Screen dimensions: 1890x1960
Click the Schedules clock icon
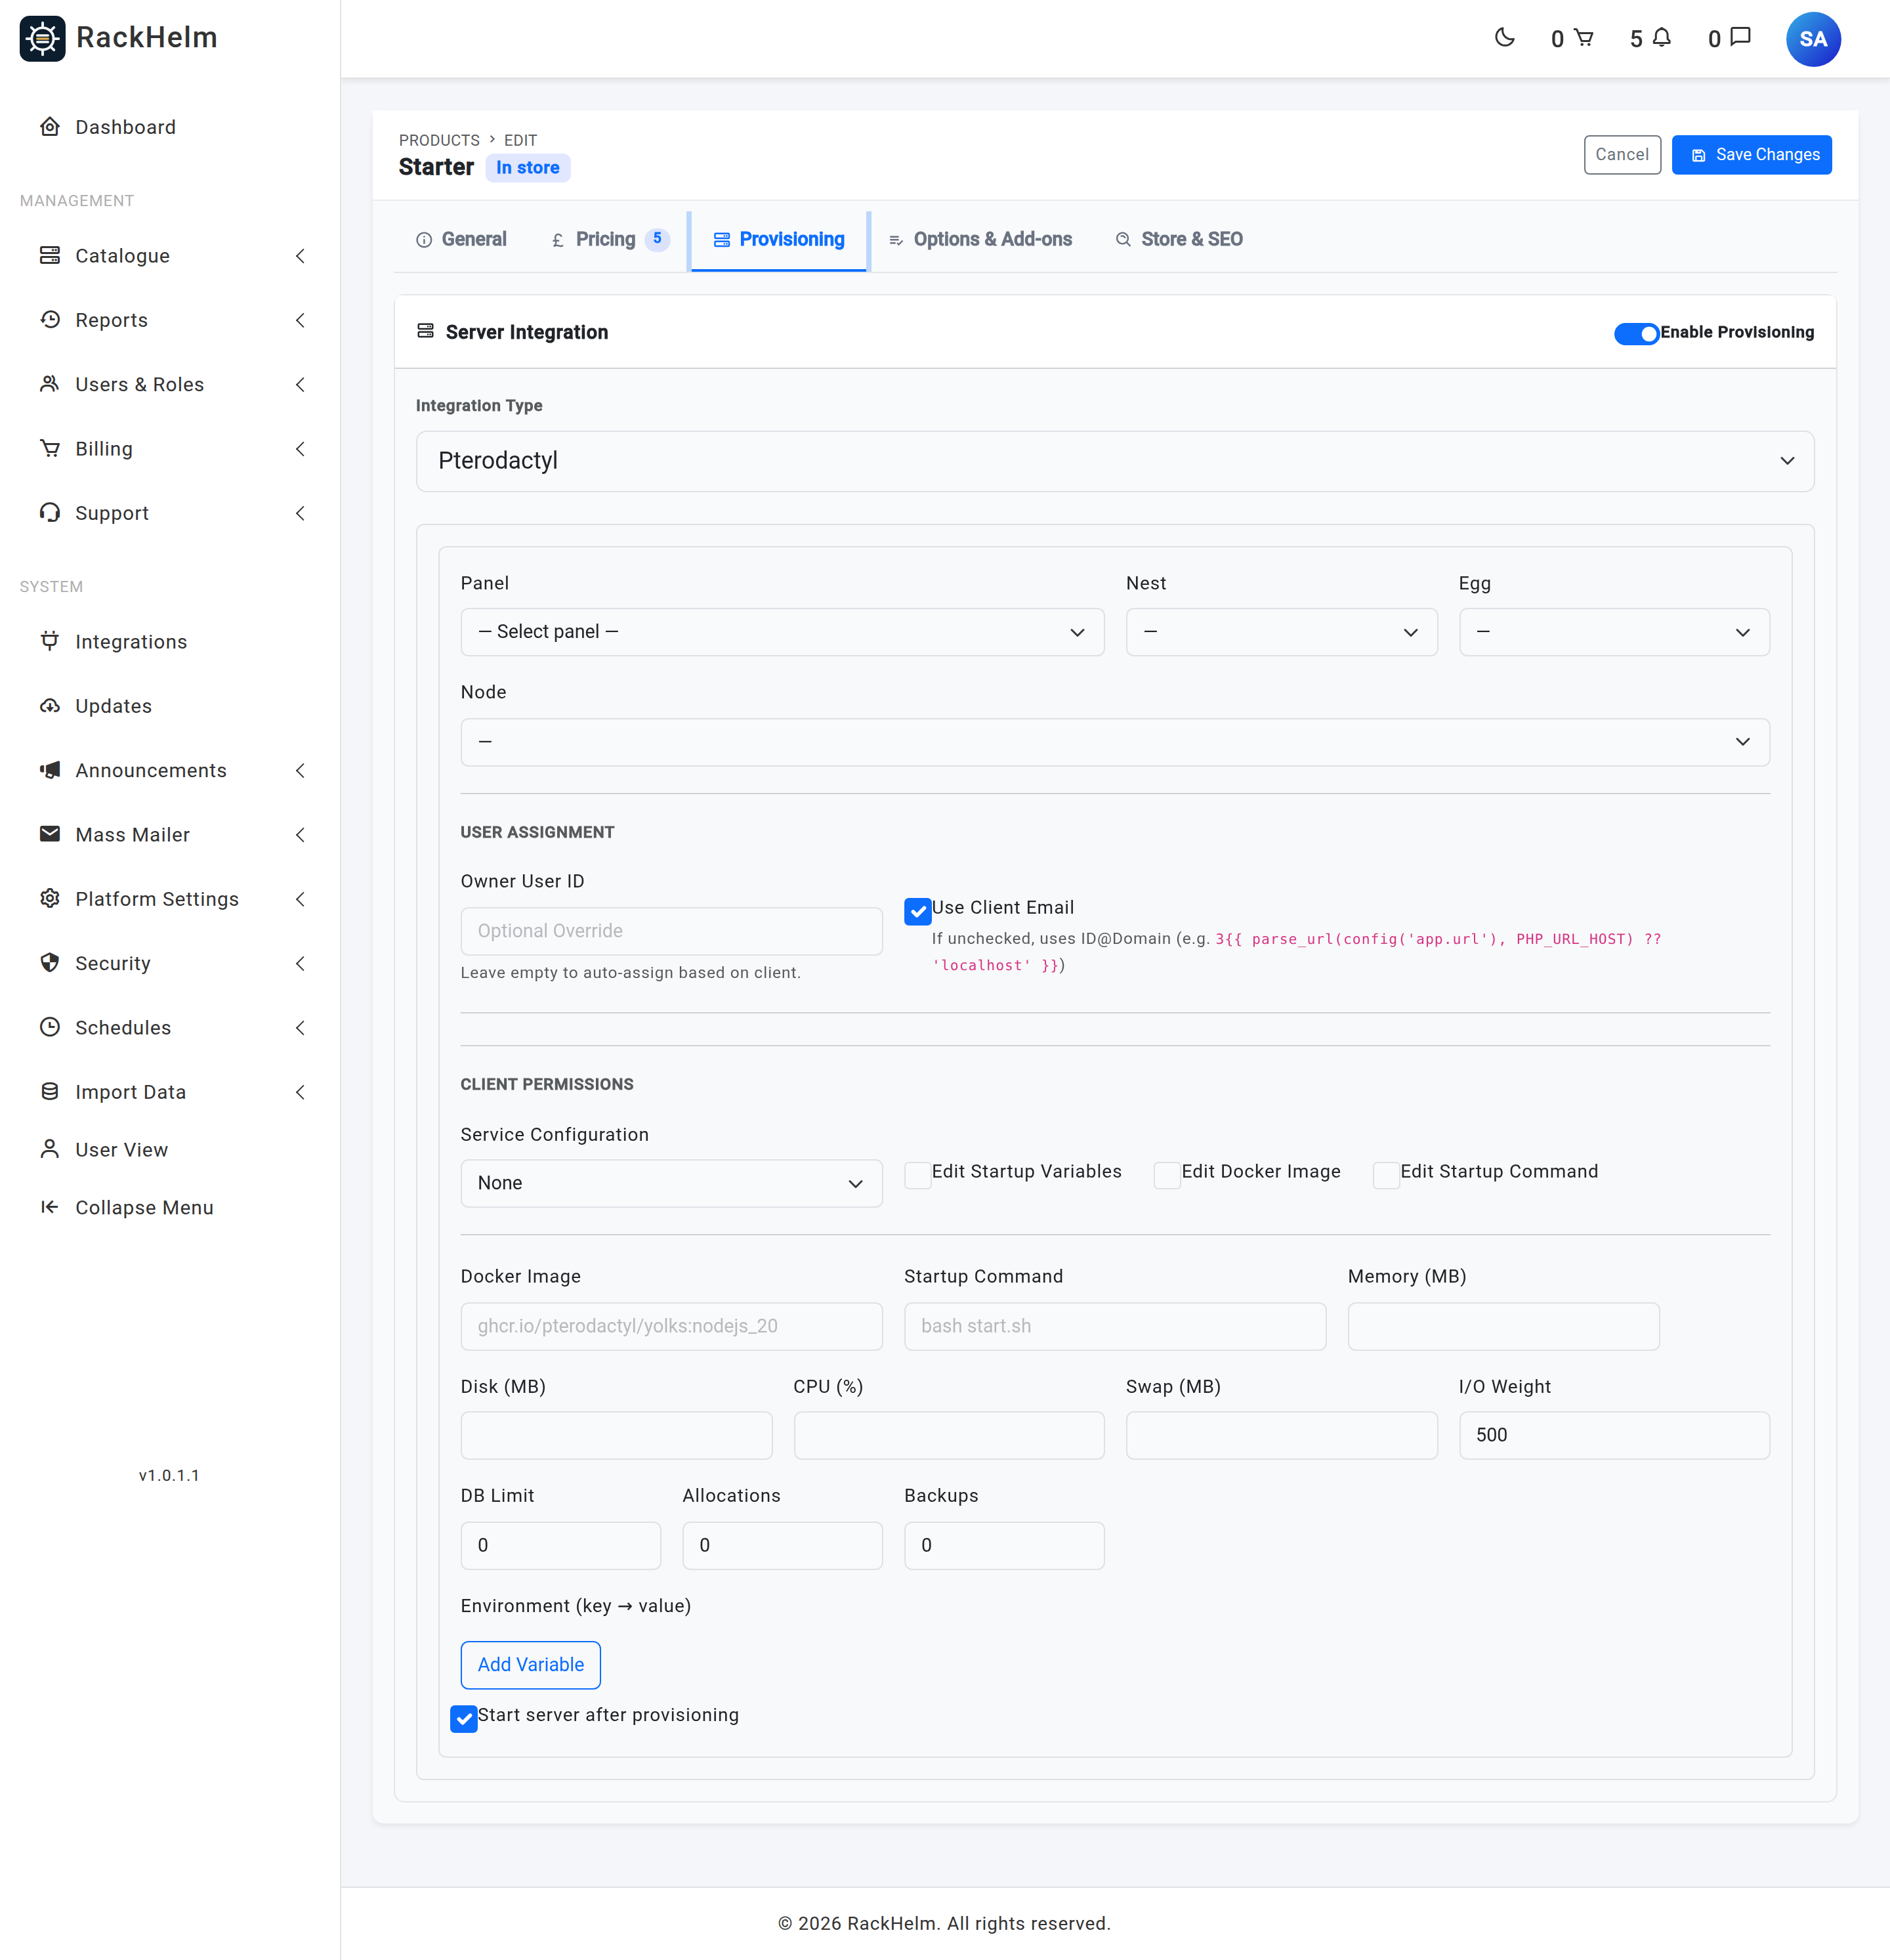[49, 1027]
